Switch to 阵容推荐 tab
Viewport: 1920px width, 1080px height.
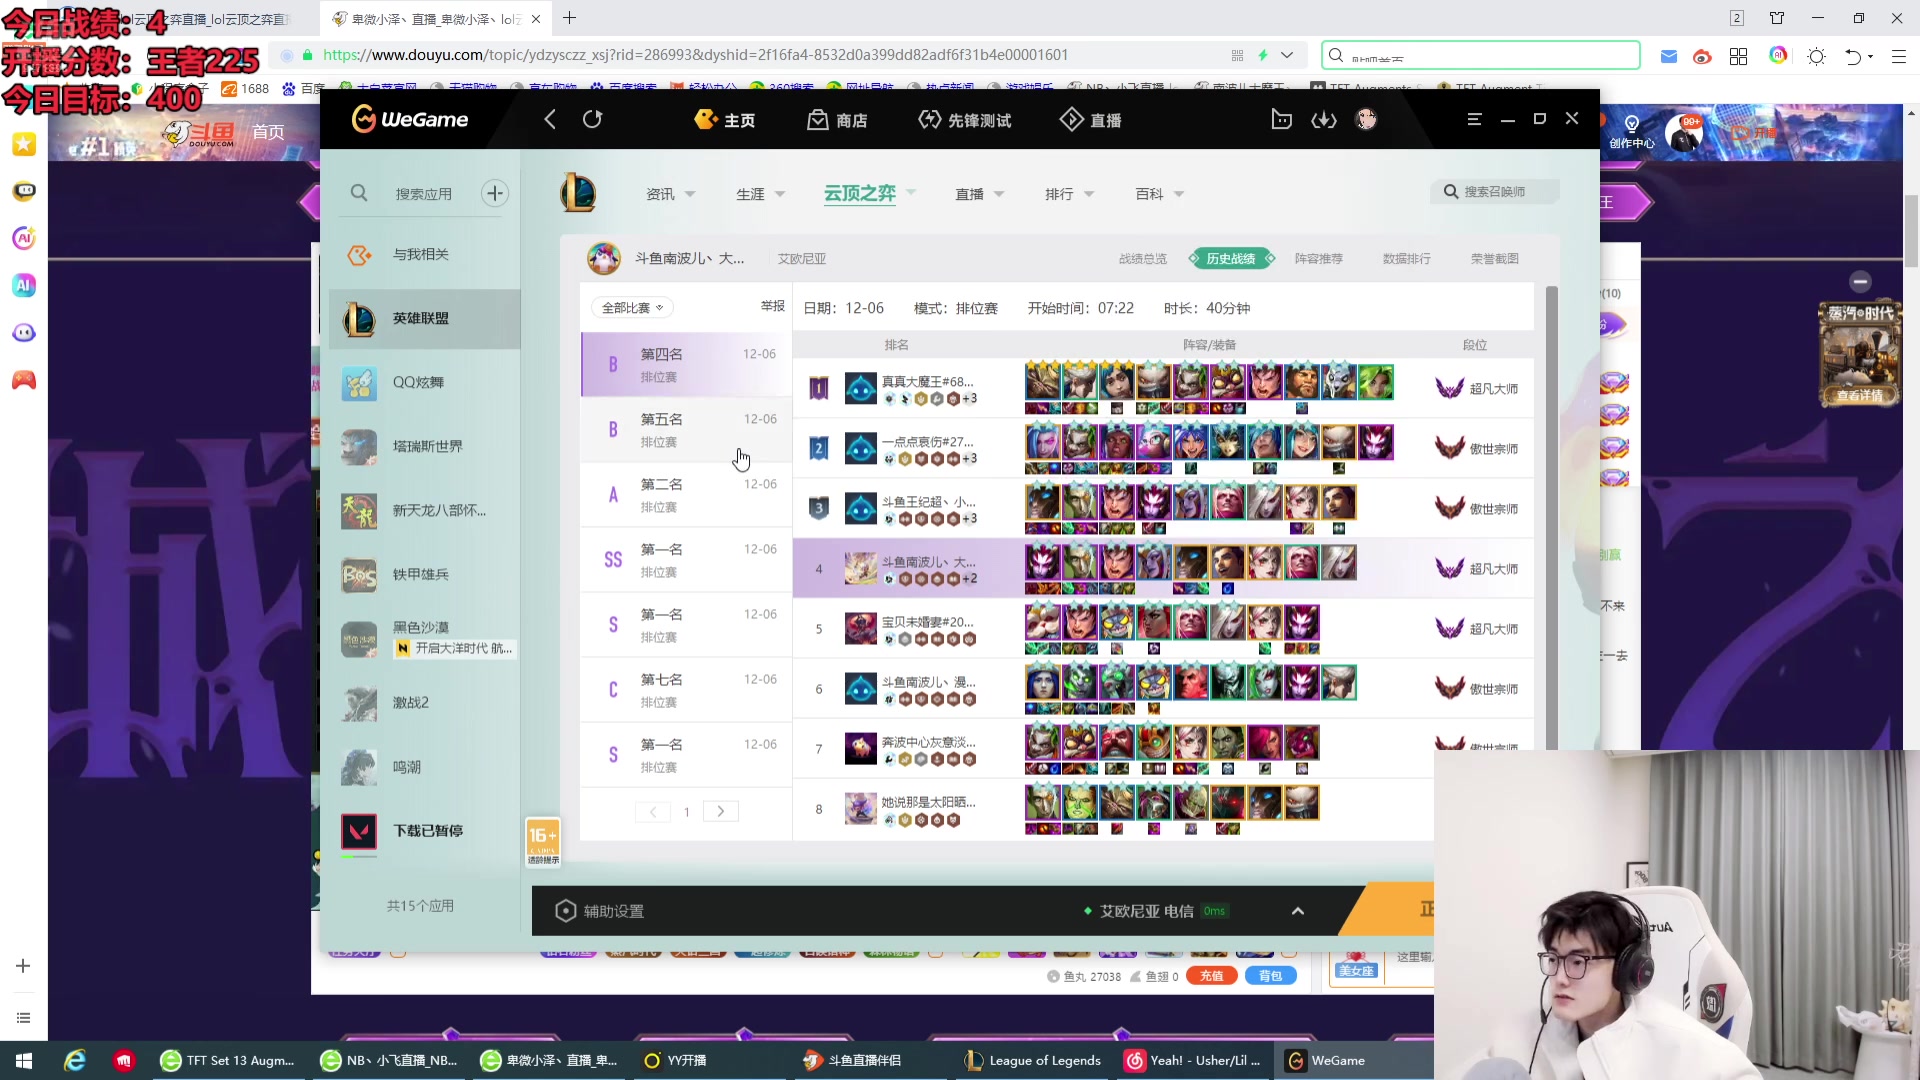[1319, 258]
